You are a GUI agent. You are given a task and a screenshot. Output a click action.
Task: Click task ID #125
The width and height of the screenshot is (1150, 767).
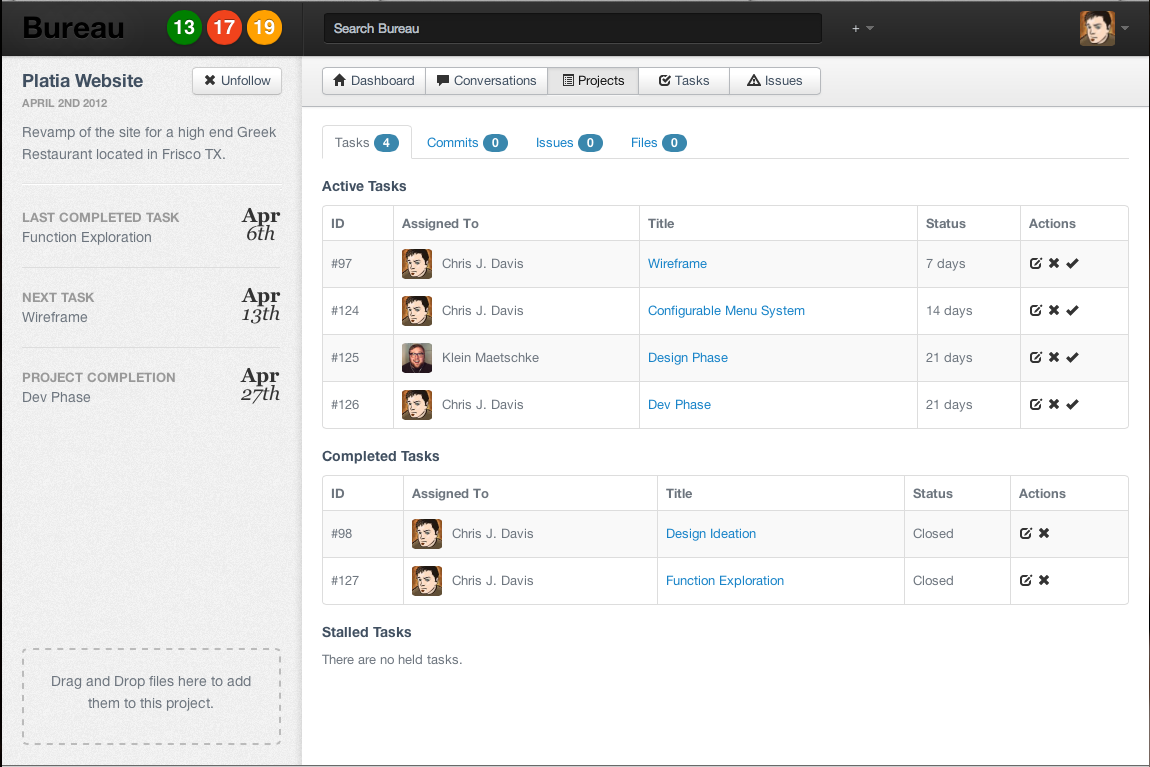pyautogui.click(x=345, y=357)
